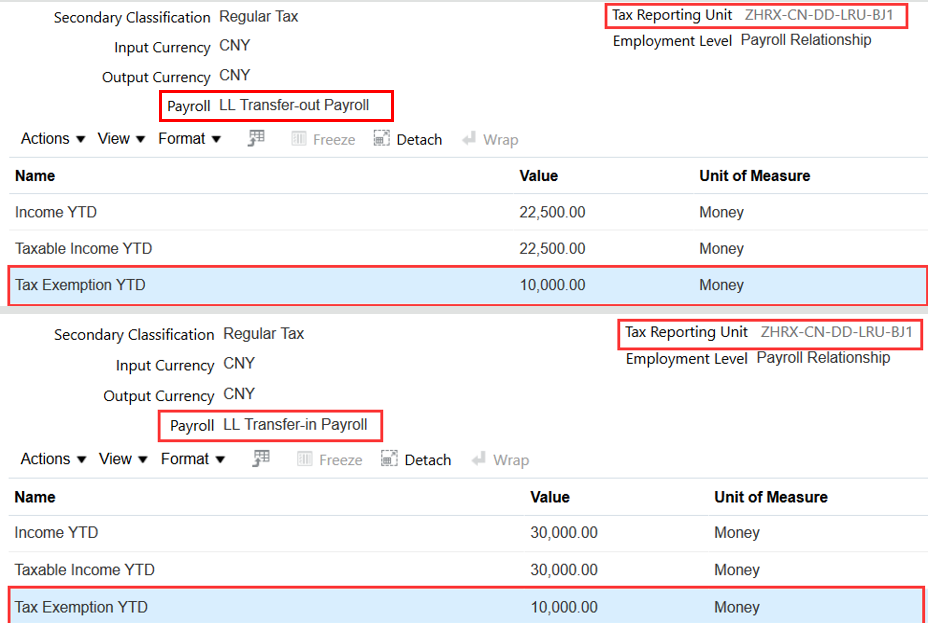928x623 pixels.
Task: Open View menu above Transfer-in Payroll table
Action: coord(123,459)
